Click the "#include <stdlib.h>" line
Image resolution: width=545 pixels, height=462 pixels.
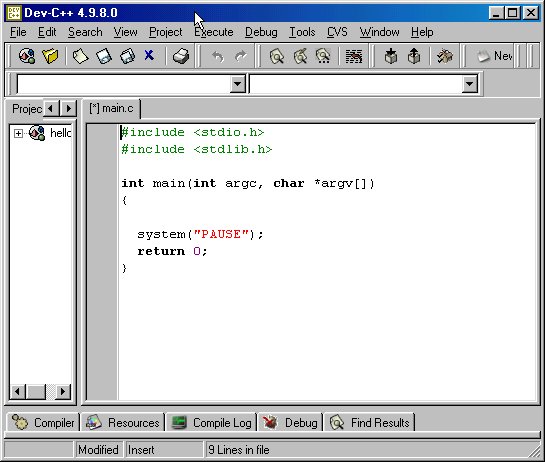pos(196,149)
